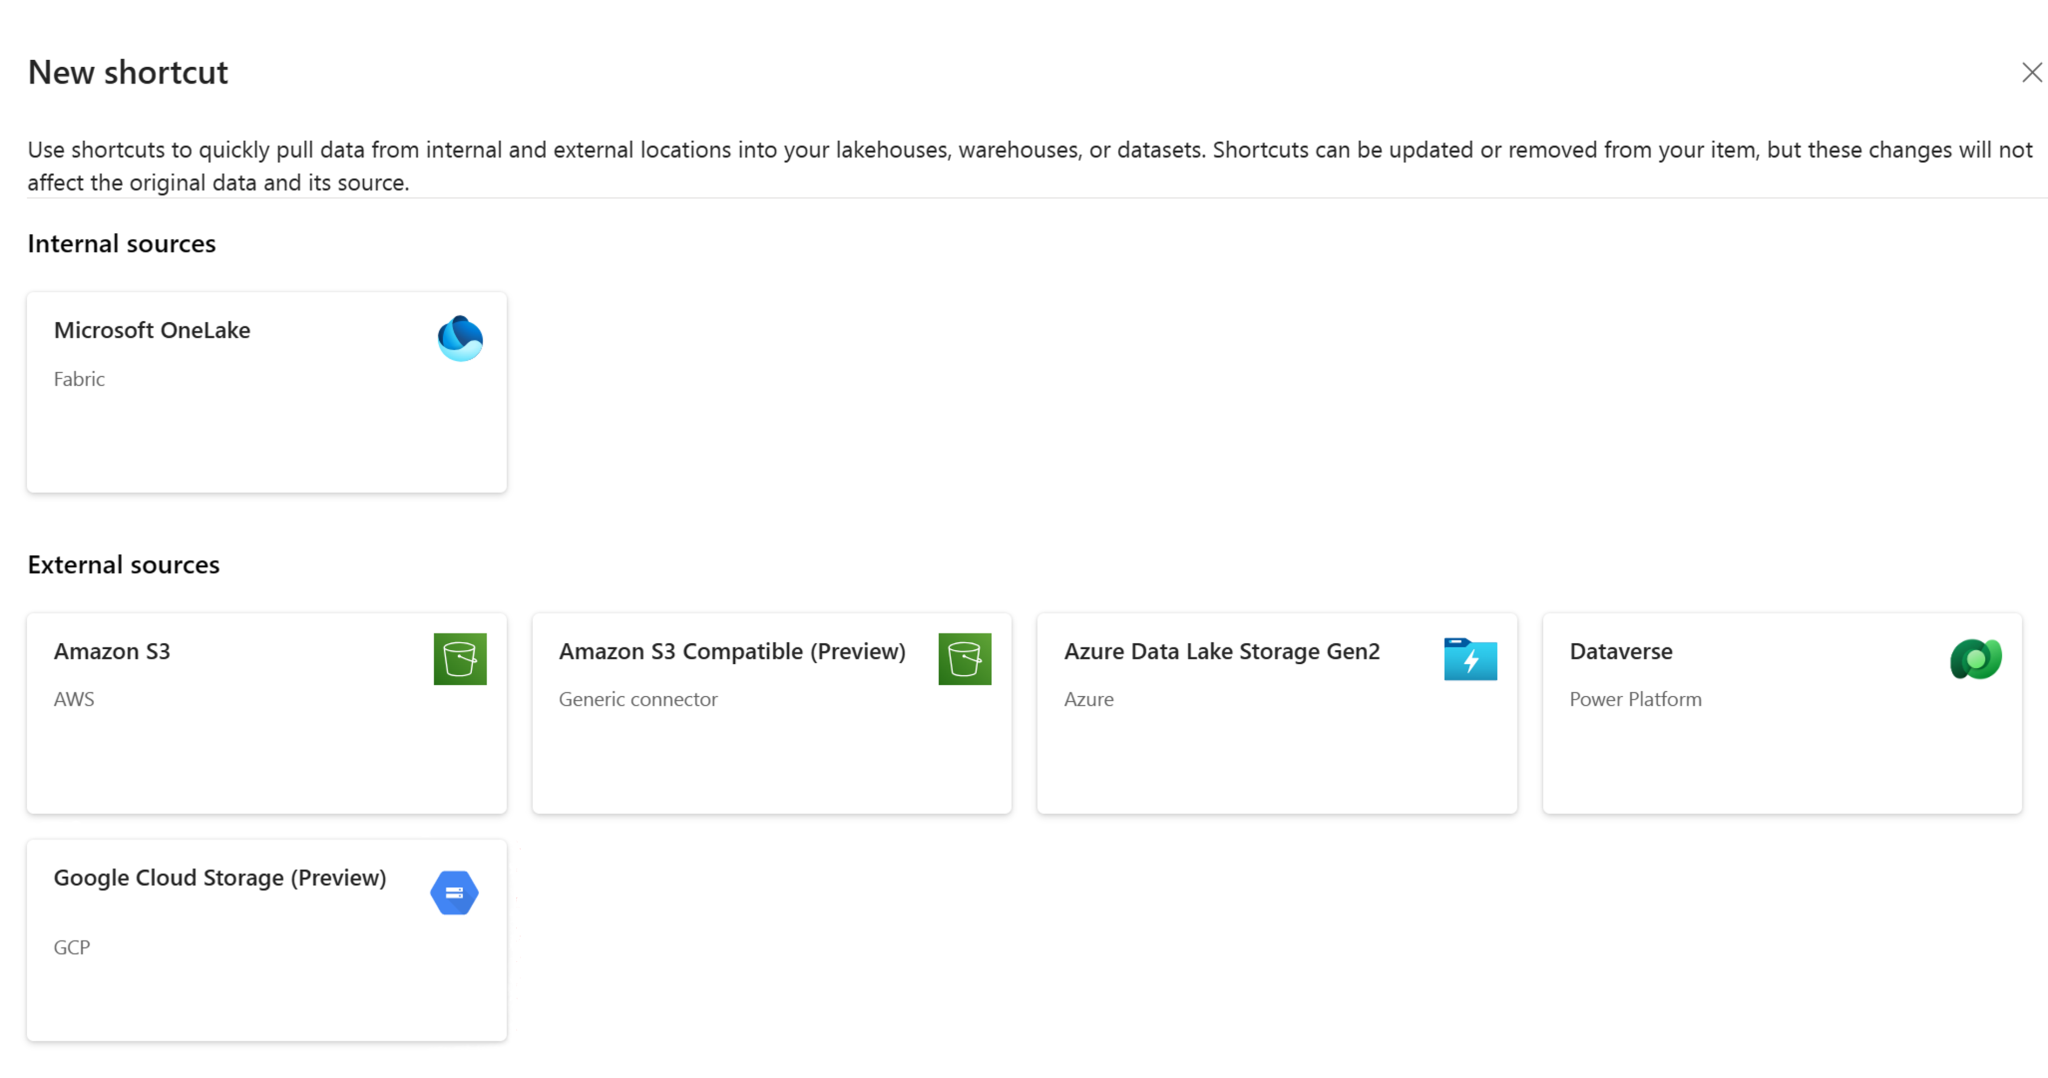The image size is (2048, 1078).
Task: Click the AWS subtitle text
Action: (74, 699)
